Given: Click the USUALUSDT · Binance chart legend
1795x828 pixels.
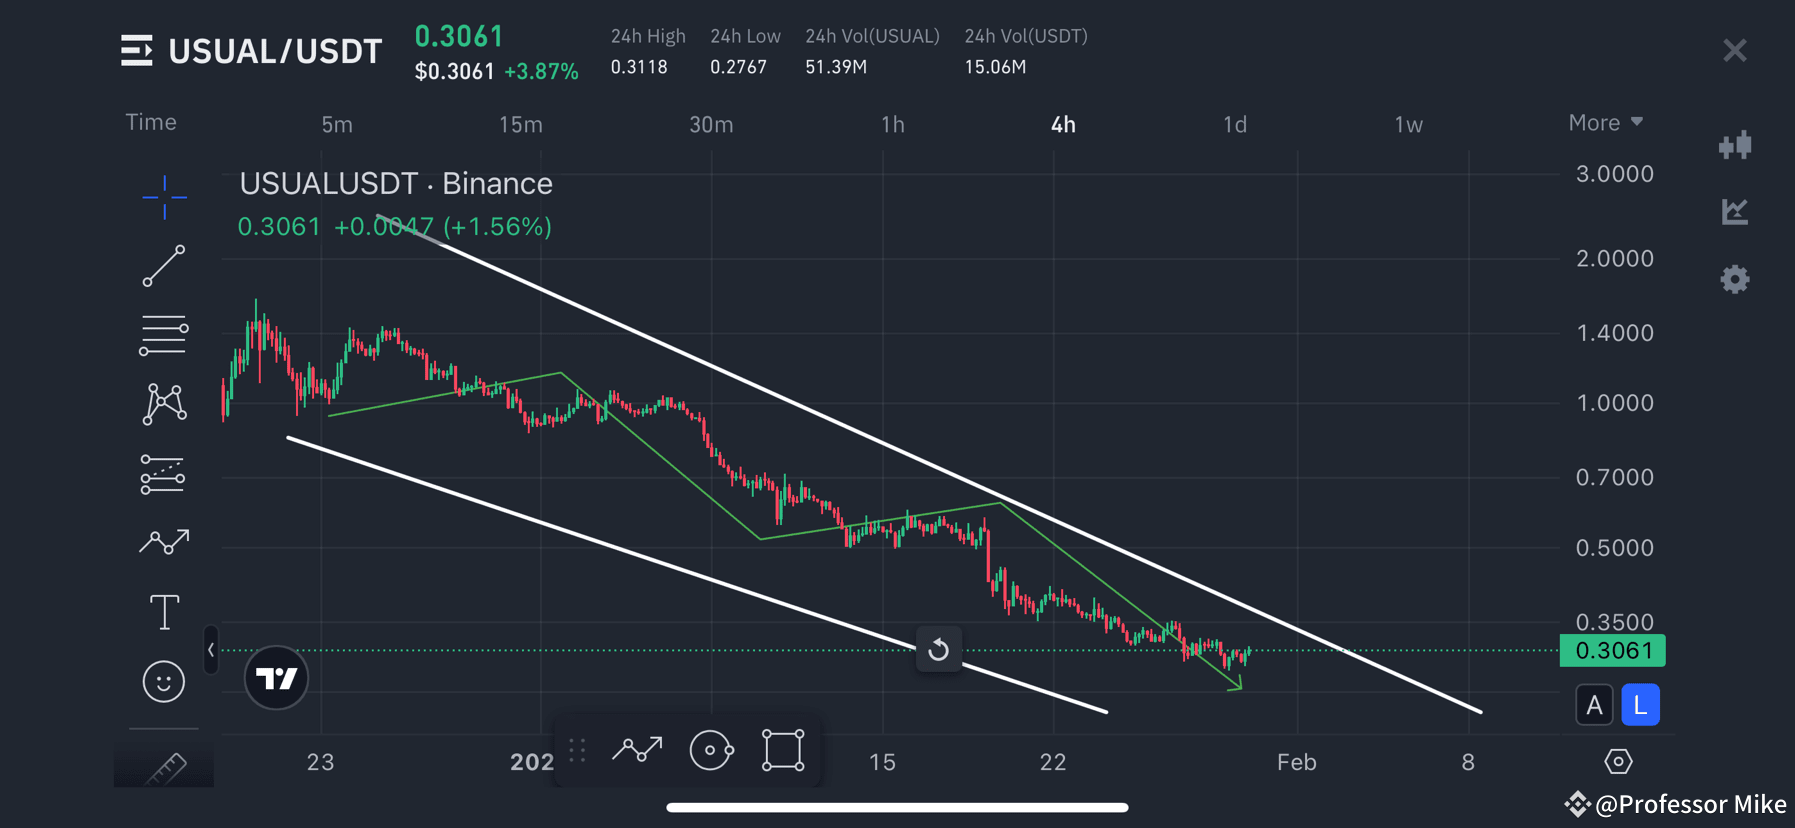Looking at the screenshot, I should tap(396, 184).
